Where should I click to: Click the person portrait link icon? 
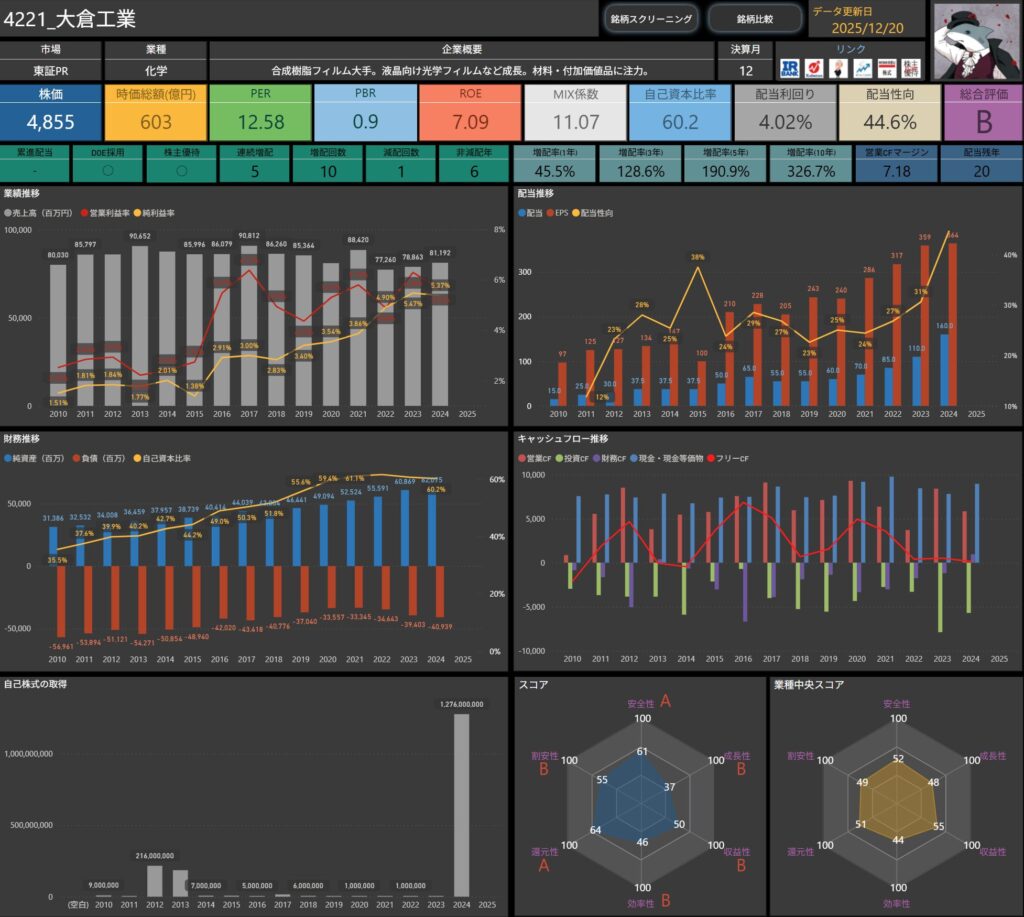(838, 67)
